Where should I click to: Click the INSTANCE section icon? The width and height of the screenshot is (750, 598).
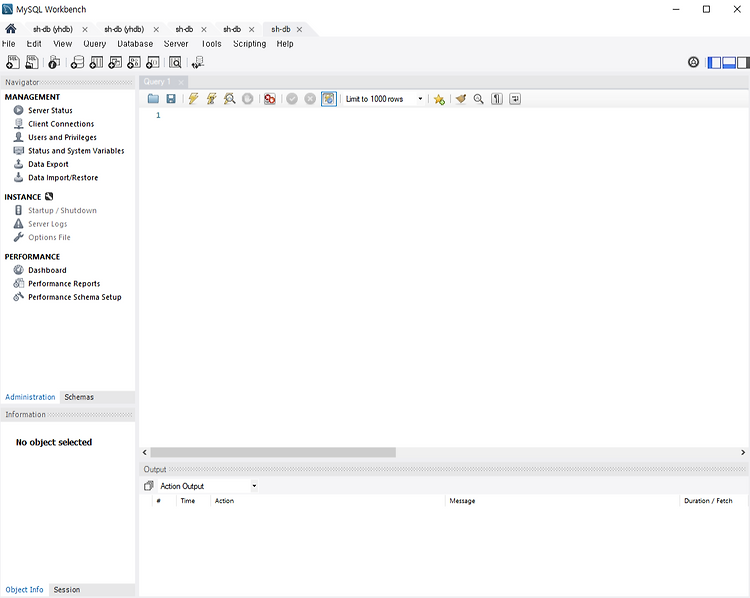click(x=49, y=197)
